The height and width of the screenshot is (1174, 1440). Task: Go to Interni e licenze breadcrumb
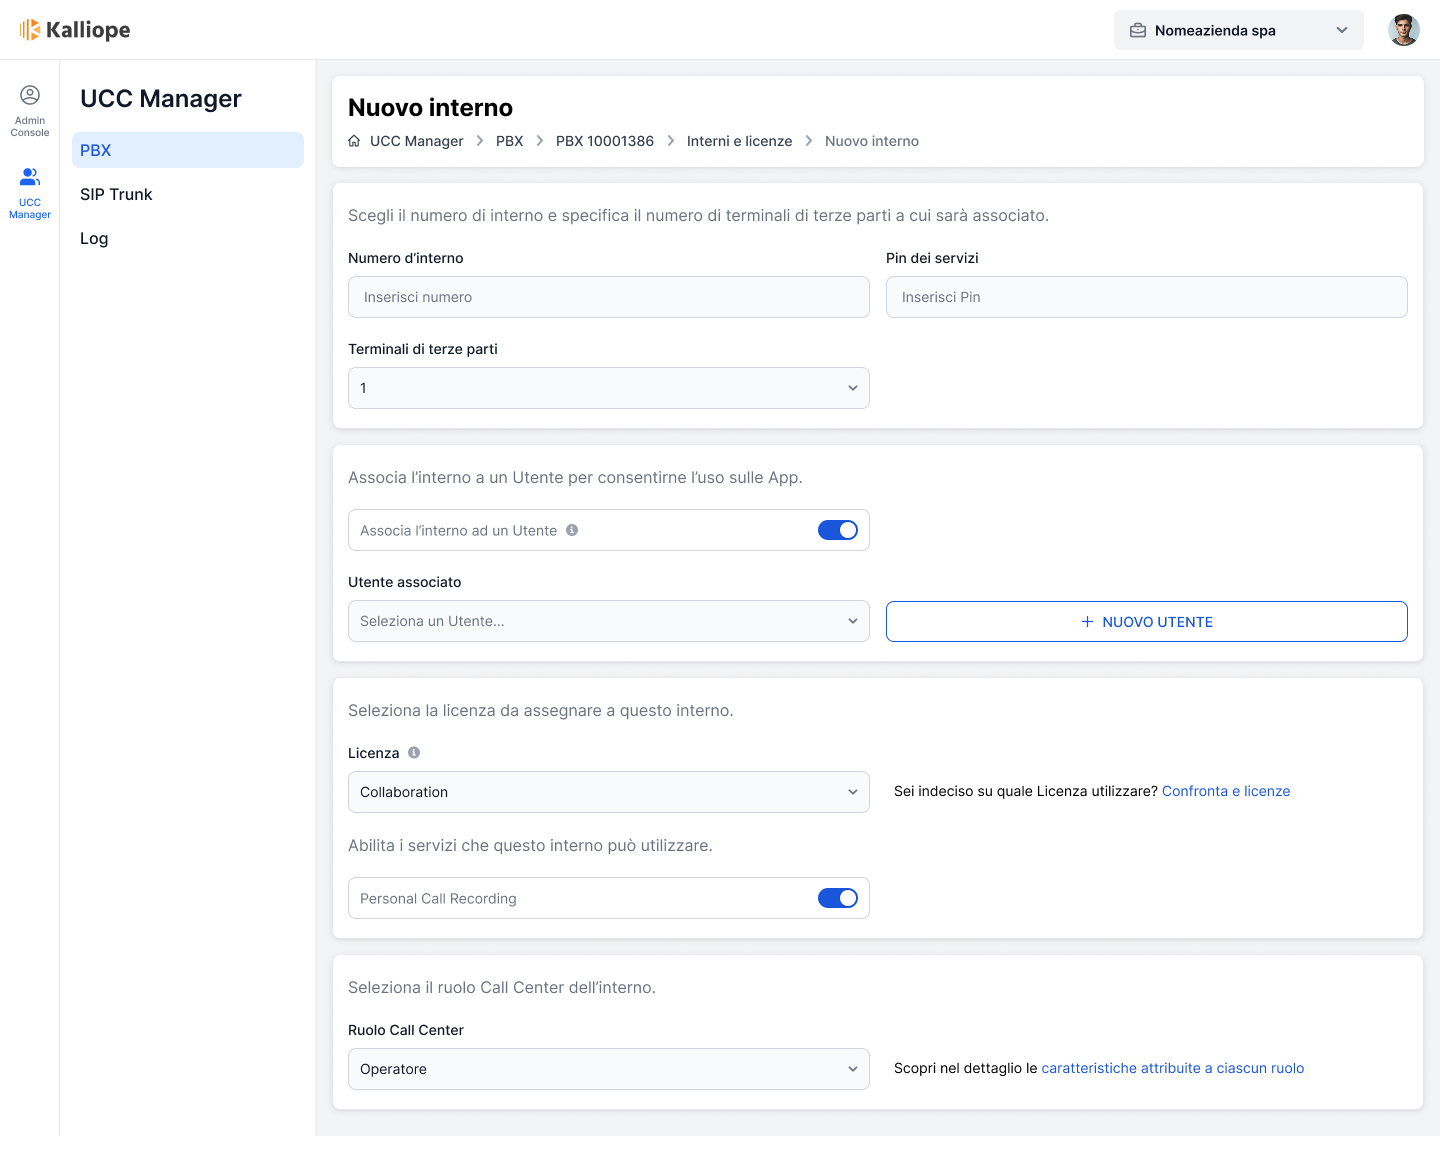739,141
